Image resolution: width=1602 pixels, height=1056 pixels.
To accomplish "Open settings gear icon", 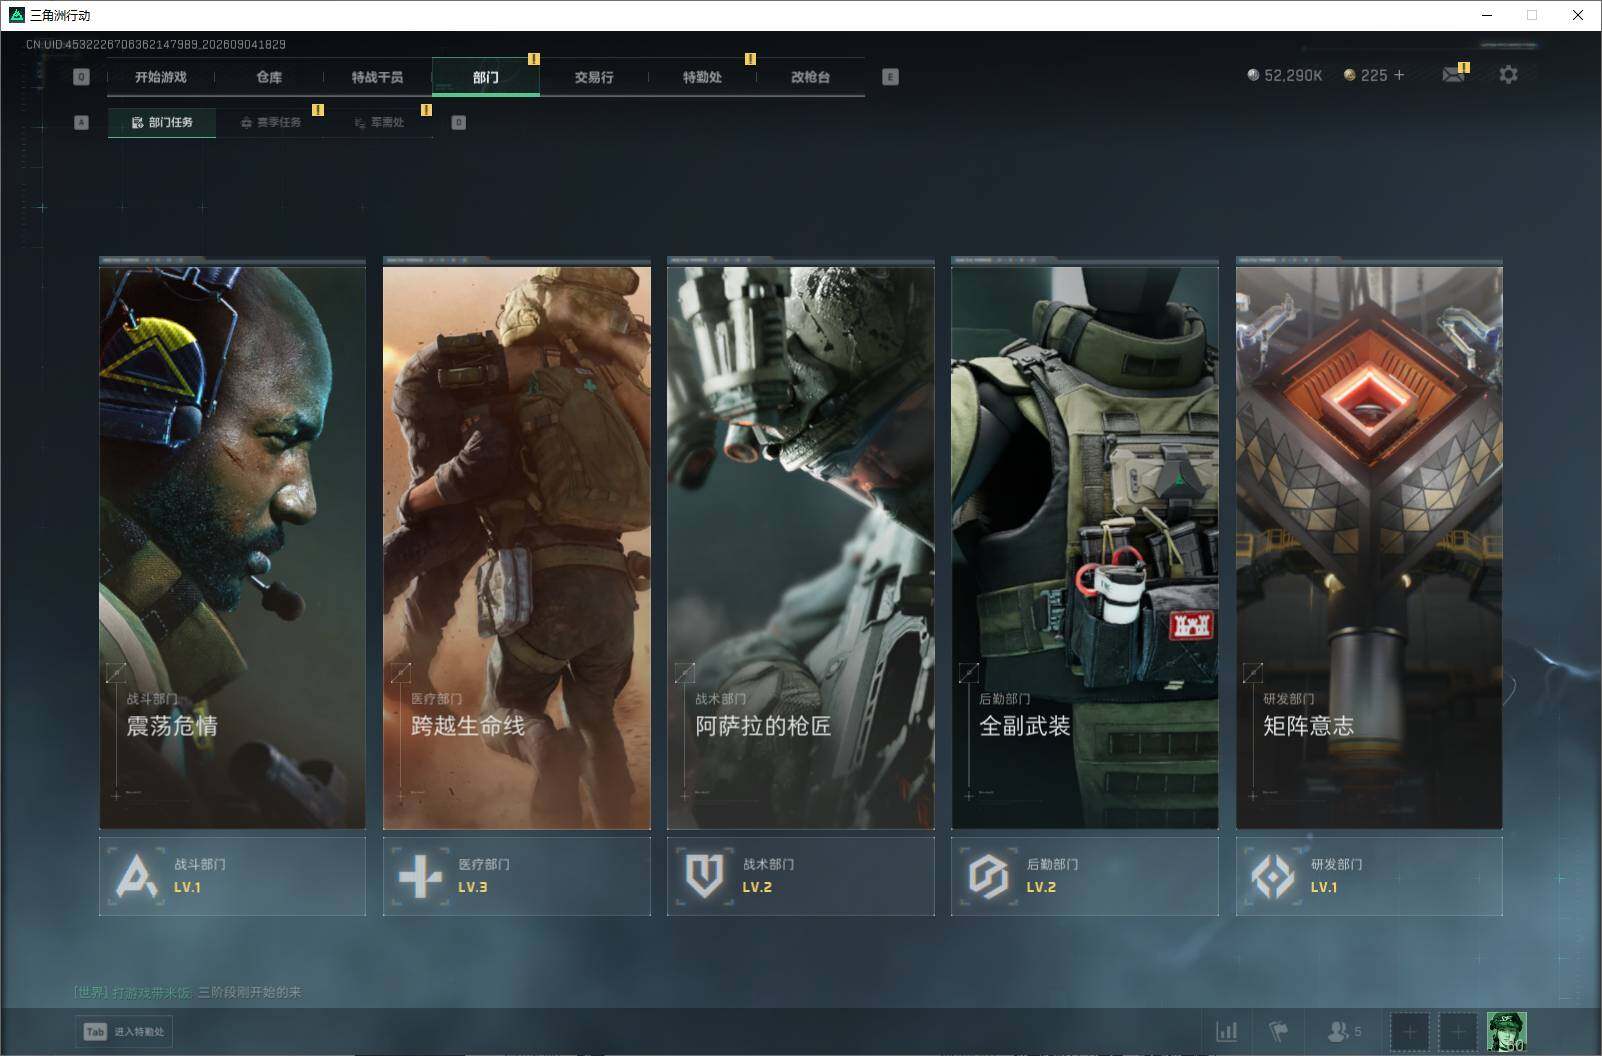I will [1508, 75].
